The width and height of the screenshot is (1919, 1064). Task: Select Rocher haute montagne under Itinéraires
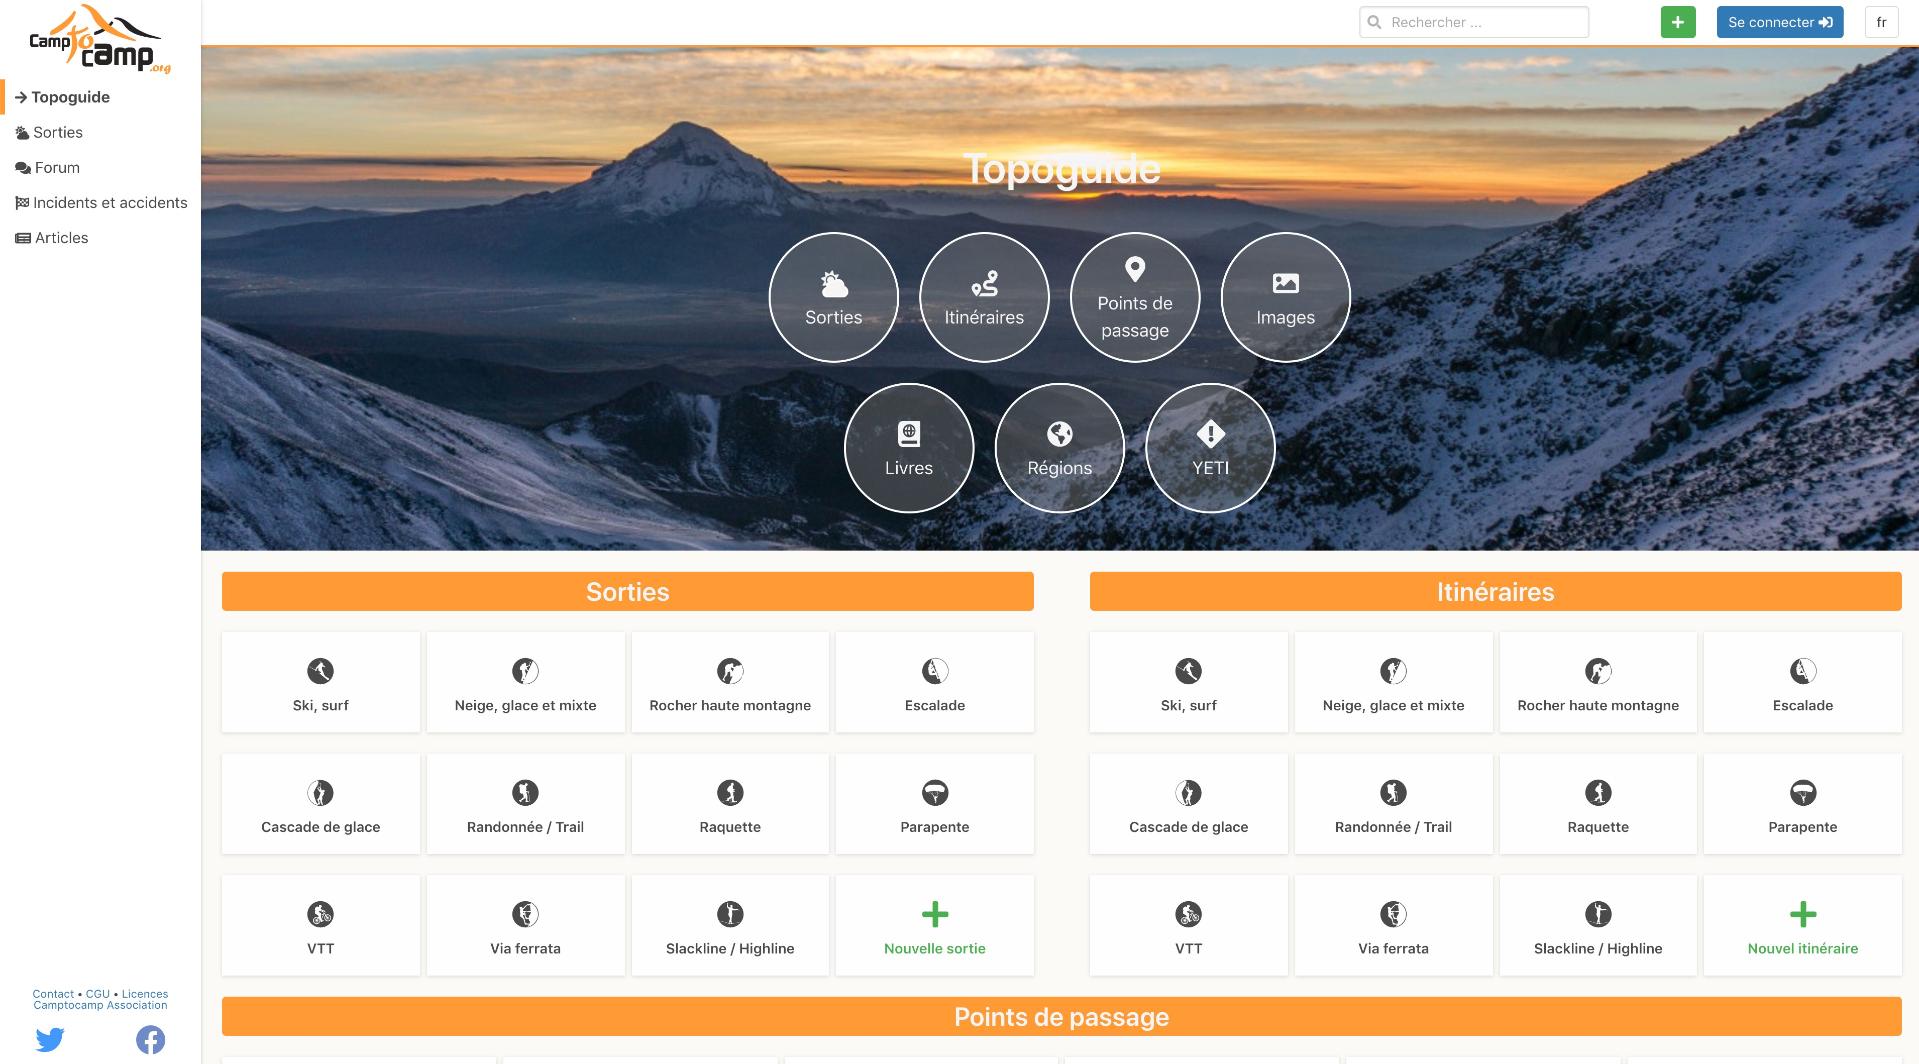click(1598, 682)
